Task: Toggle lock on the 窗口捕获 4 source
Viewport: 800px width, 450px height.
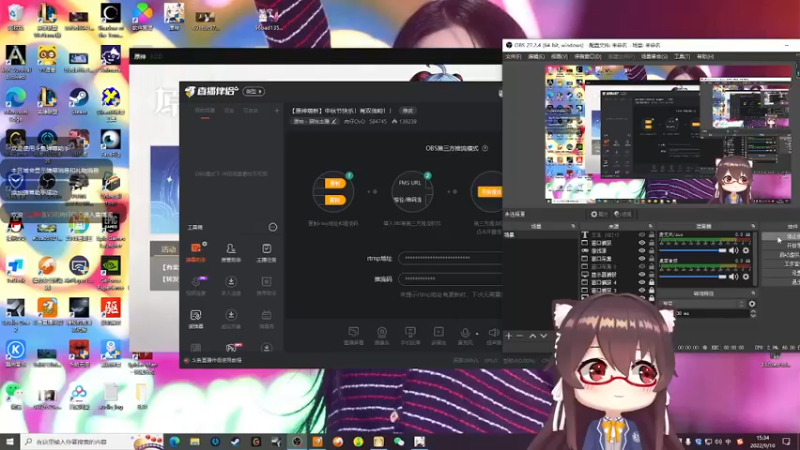Action: tap(652, 282)
